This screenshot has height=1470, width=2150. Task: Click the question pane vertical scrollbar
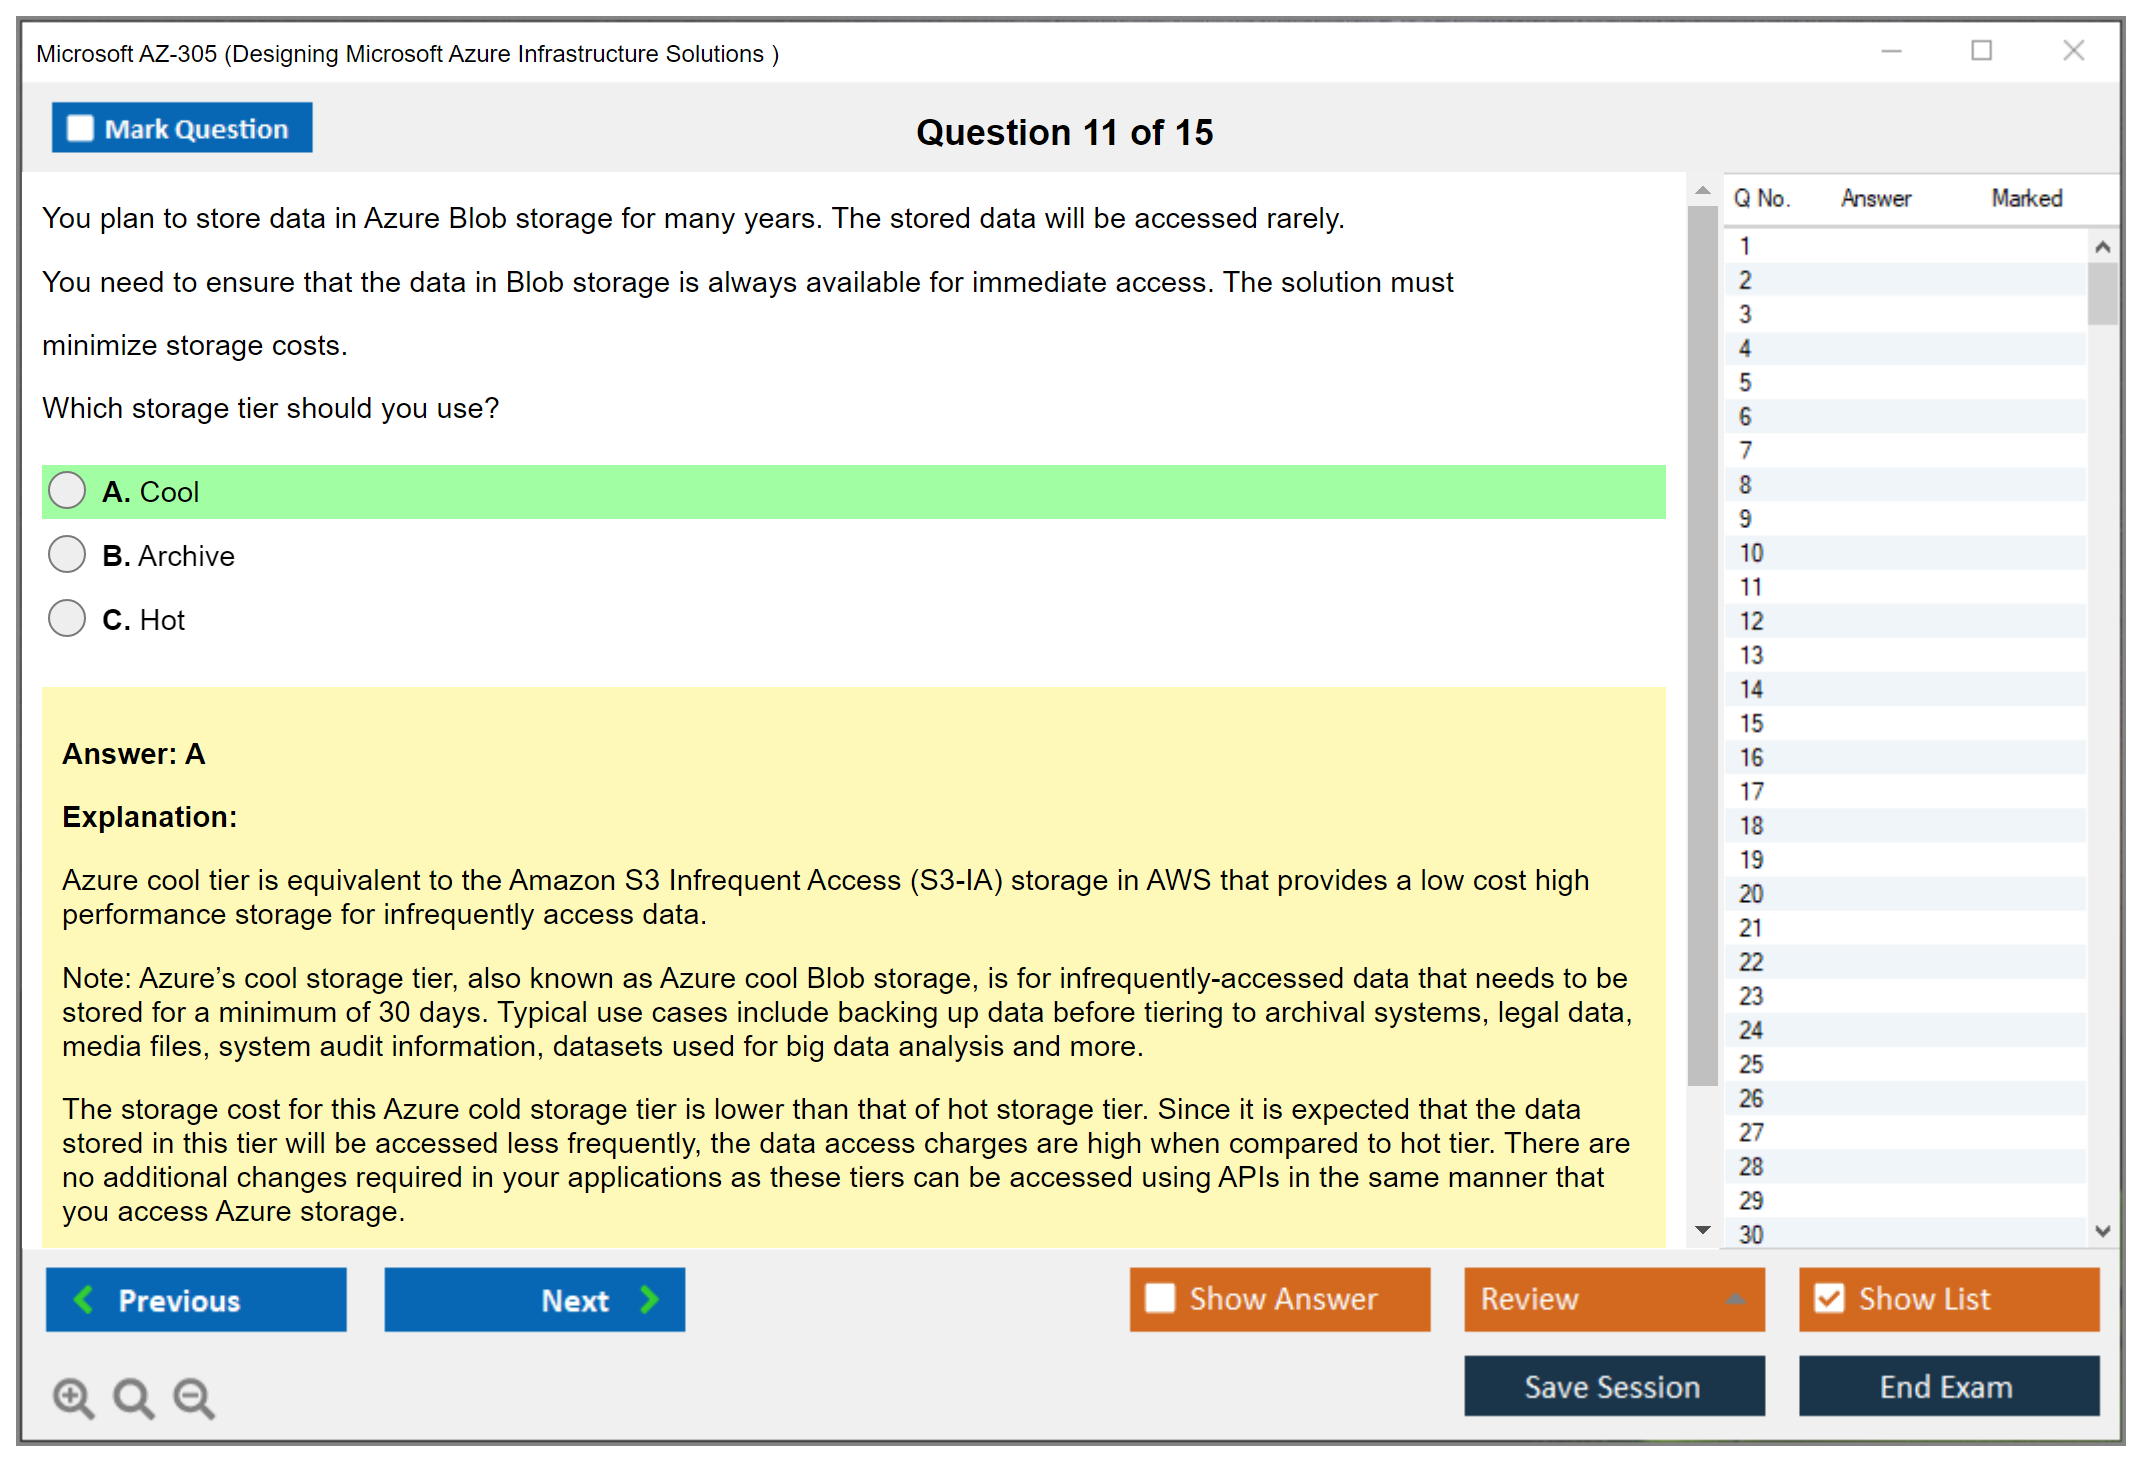[x=1702, y=640]
